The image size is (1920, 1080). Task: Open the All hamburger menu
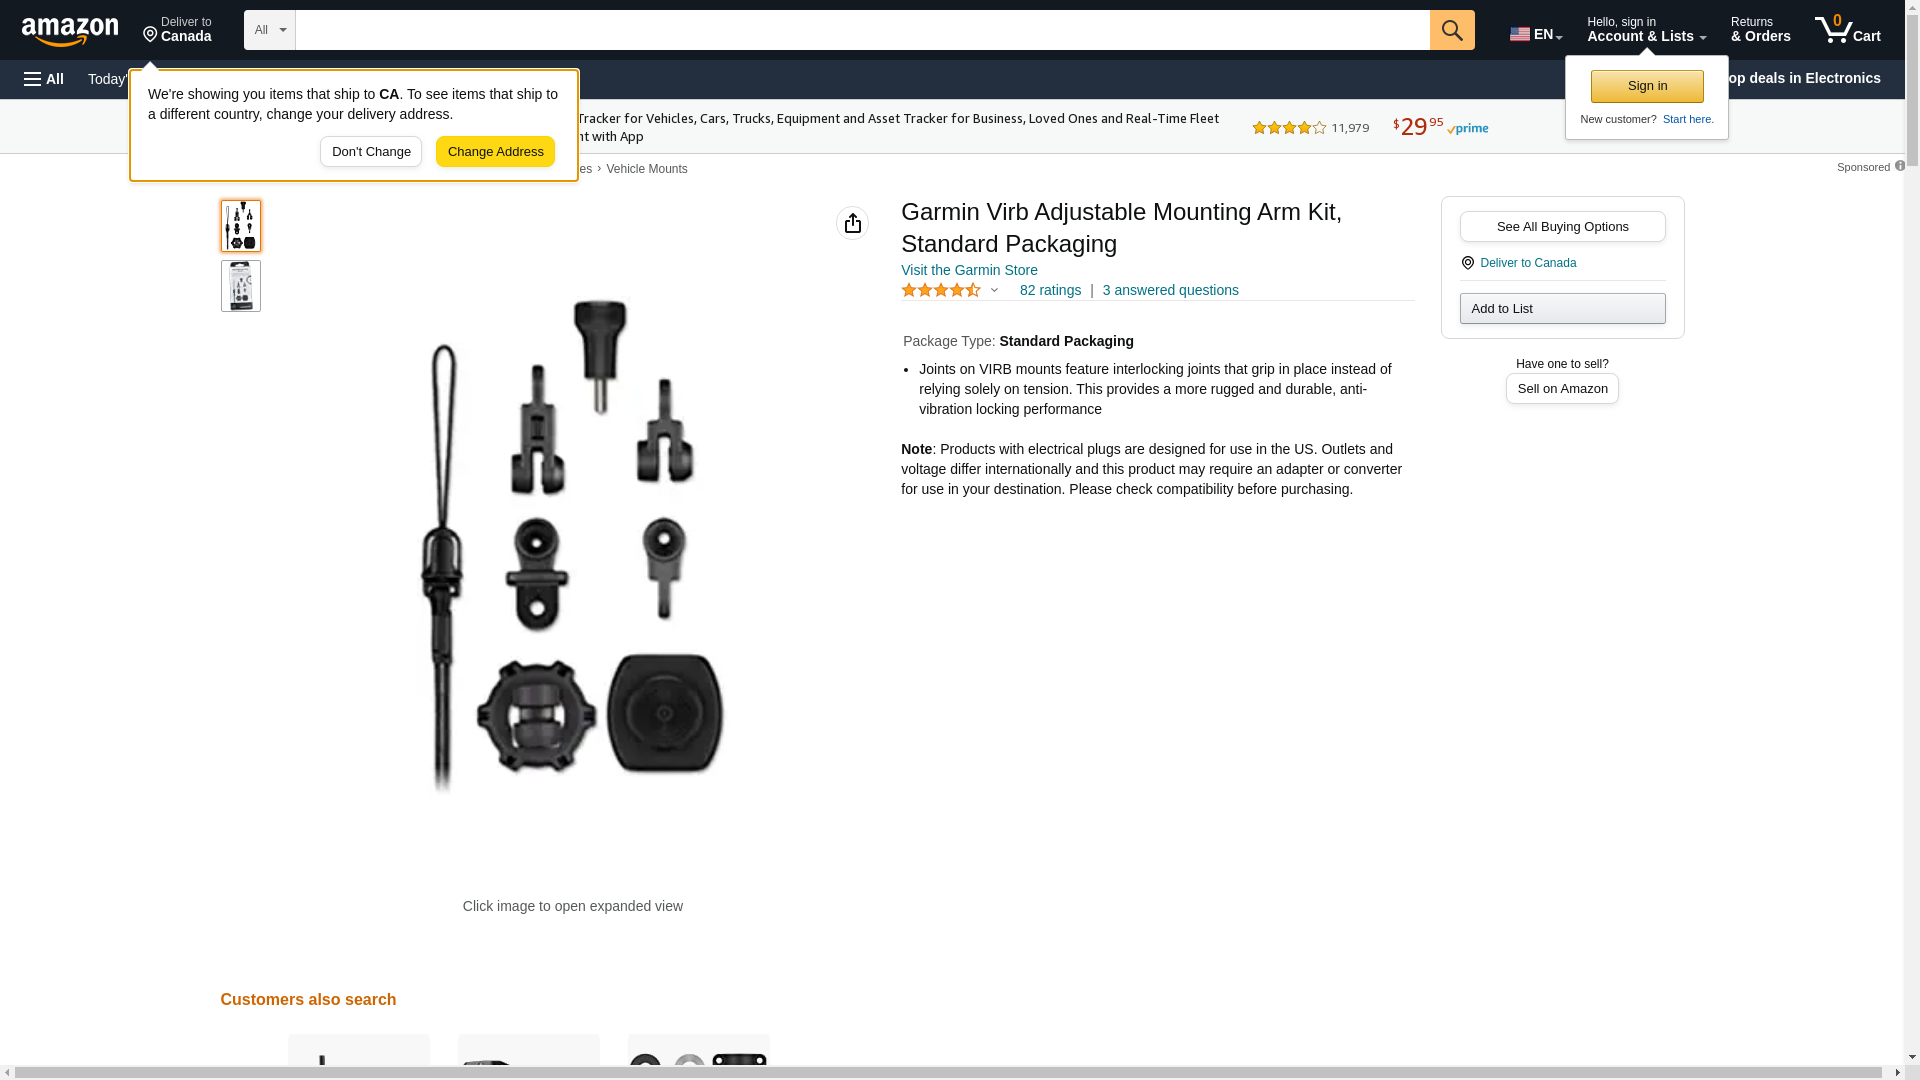(44, 79)
